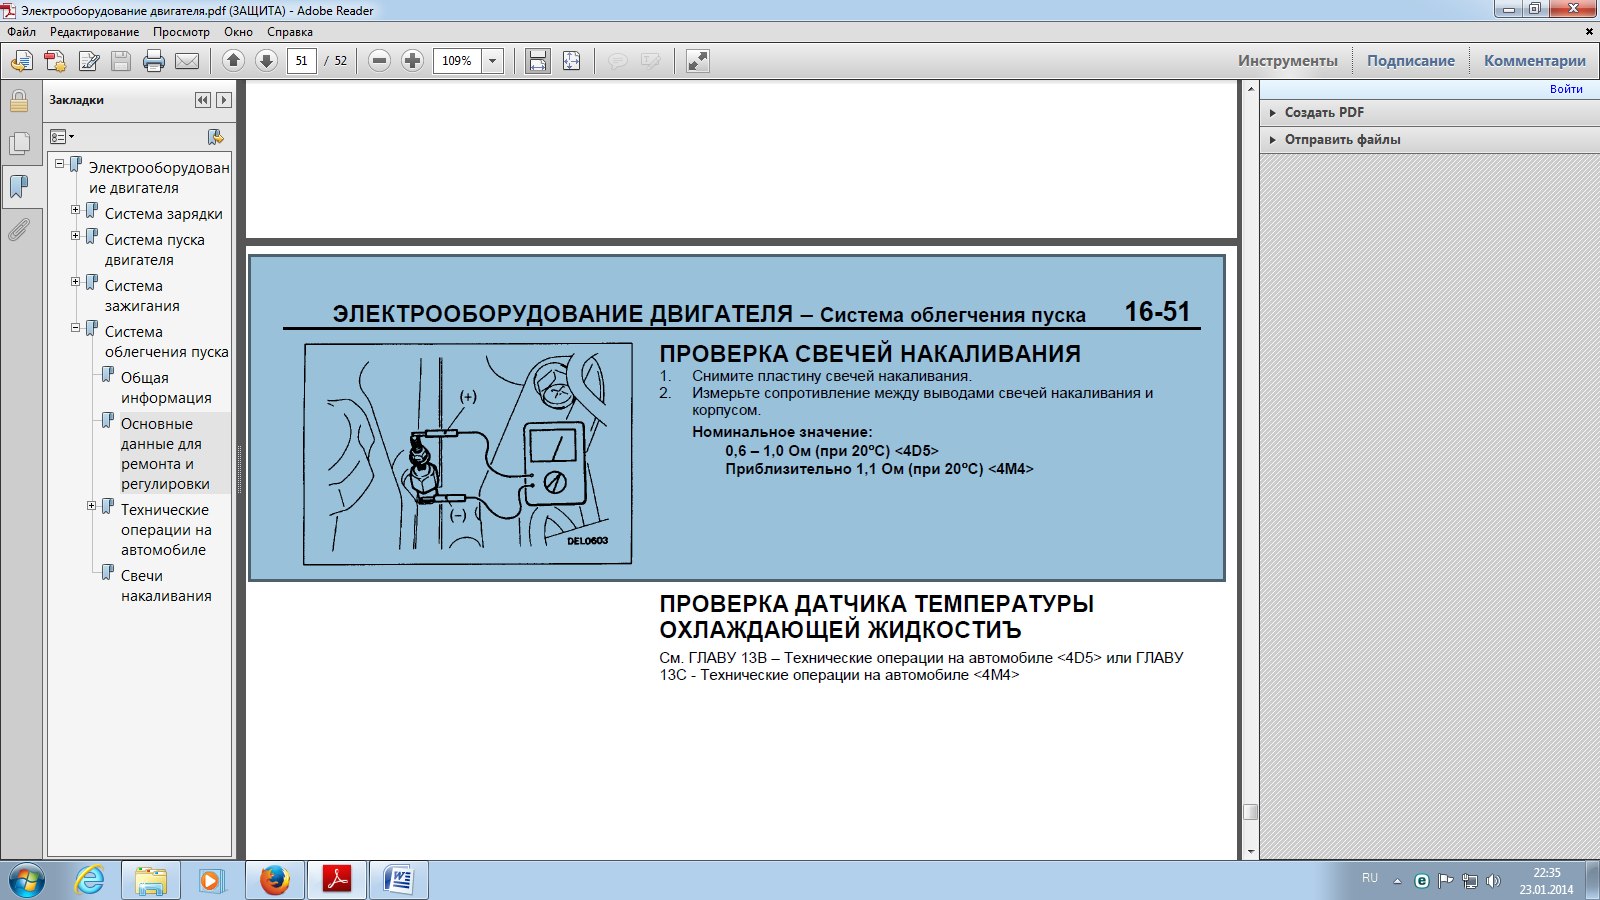Click the page number input field
Viewport: 1600px width, 900px height.
pyautogui.click(x=302, y=61)
